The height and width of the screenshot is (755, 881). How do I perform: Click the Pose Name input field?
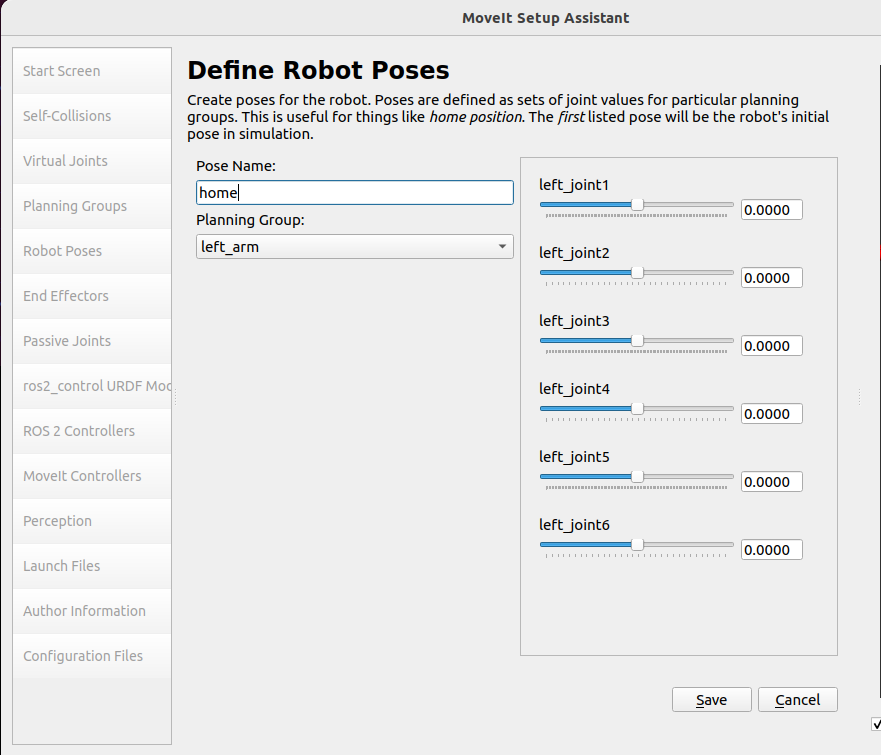(355, 193)
